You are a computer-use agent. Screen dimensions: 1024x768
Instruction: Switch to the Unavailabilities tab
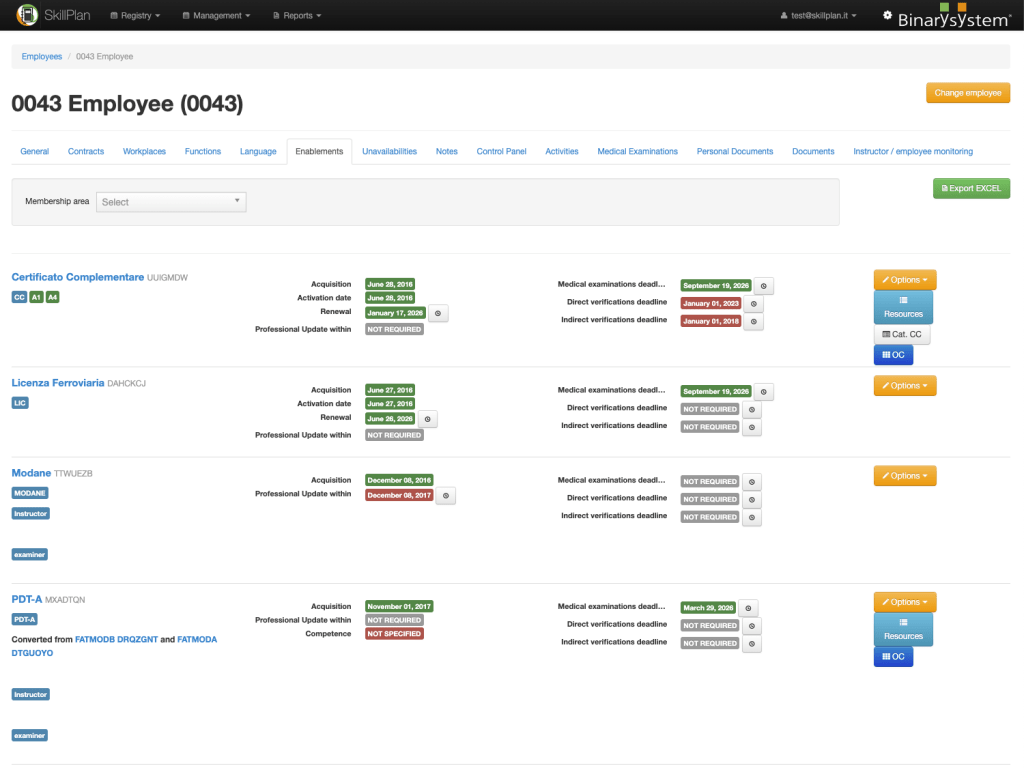pos(389,152)
